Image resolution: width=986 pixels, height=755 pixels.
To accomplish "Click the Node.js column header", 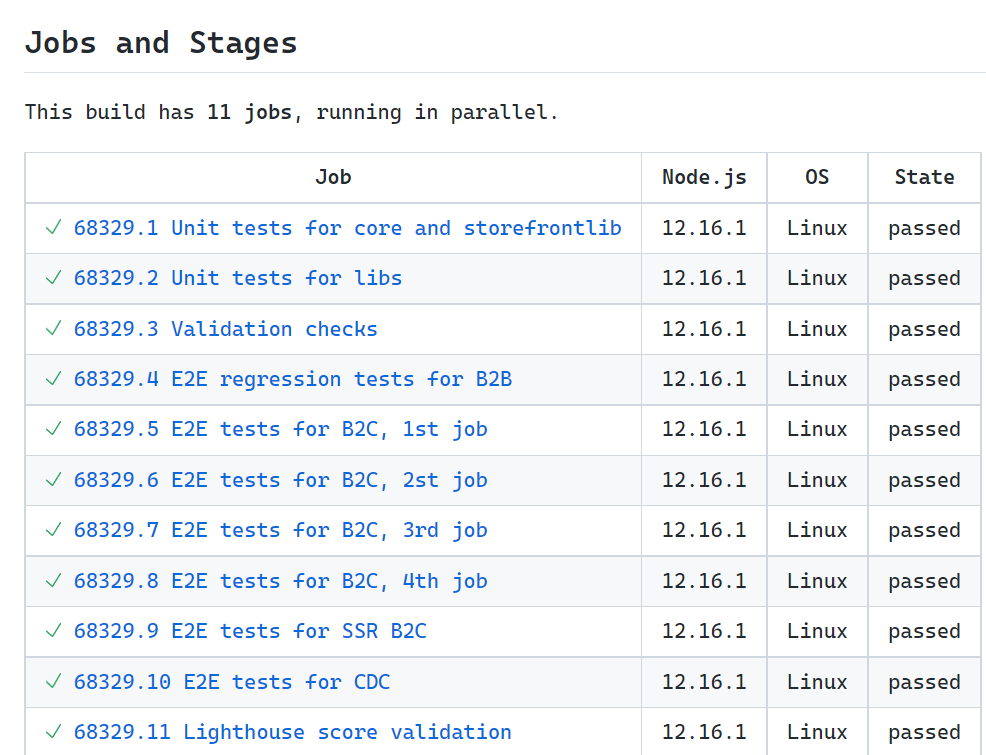I will (x=704, y=177).
